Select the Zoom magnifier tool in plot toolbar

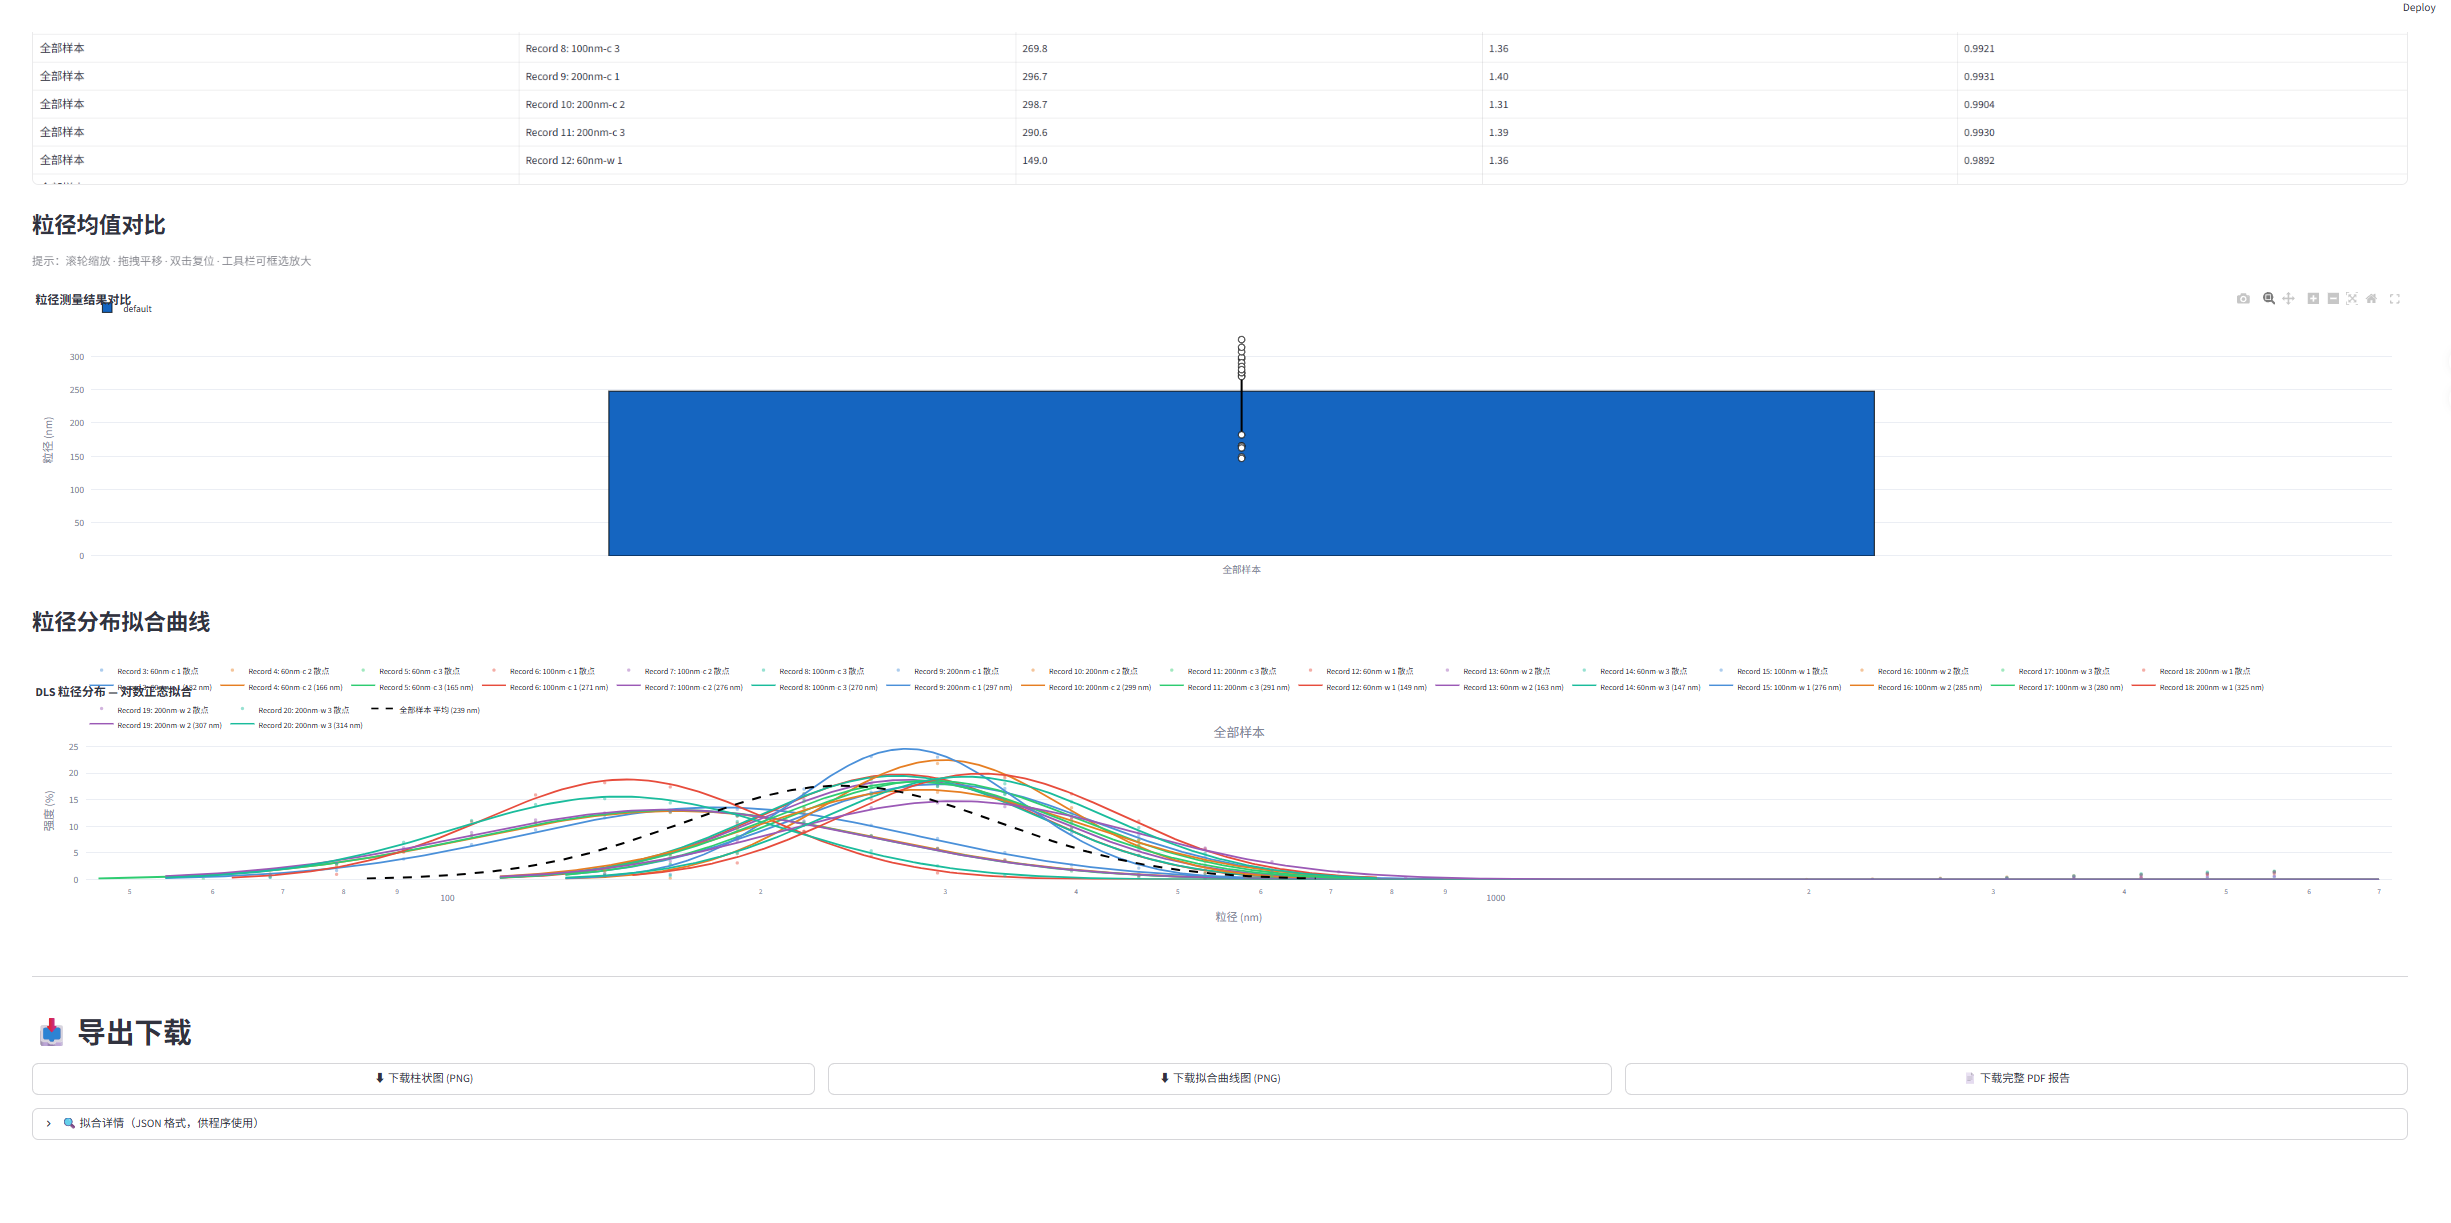pyautogui.click(x=2269, y=299)
